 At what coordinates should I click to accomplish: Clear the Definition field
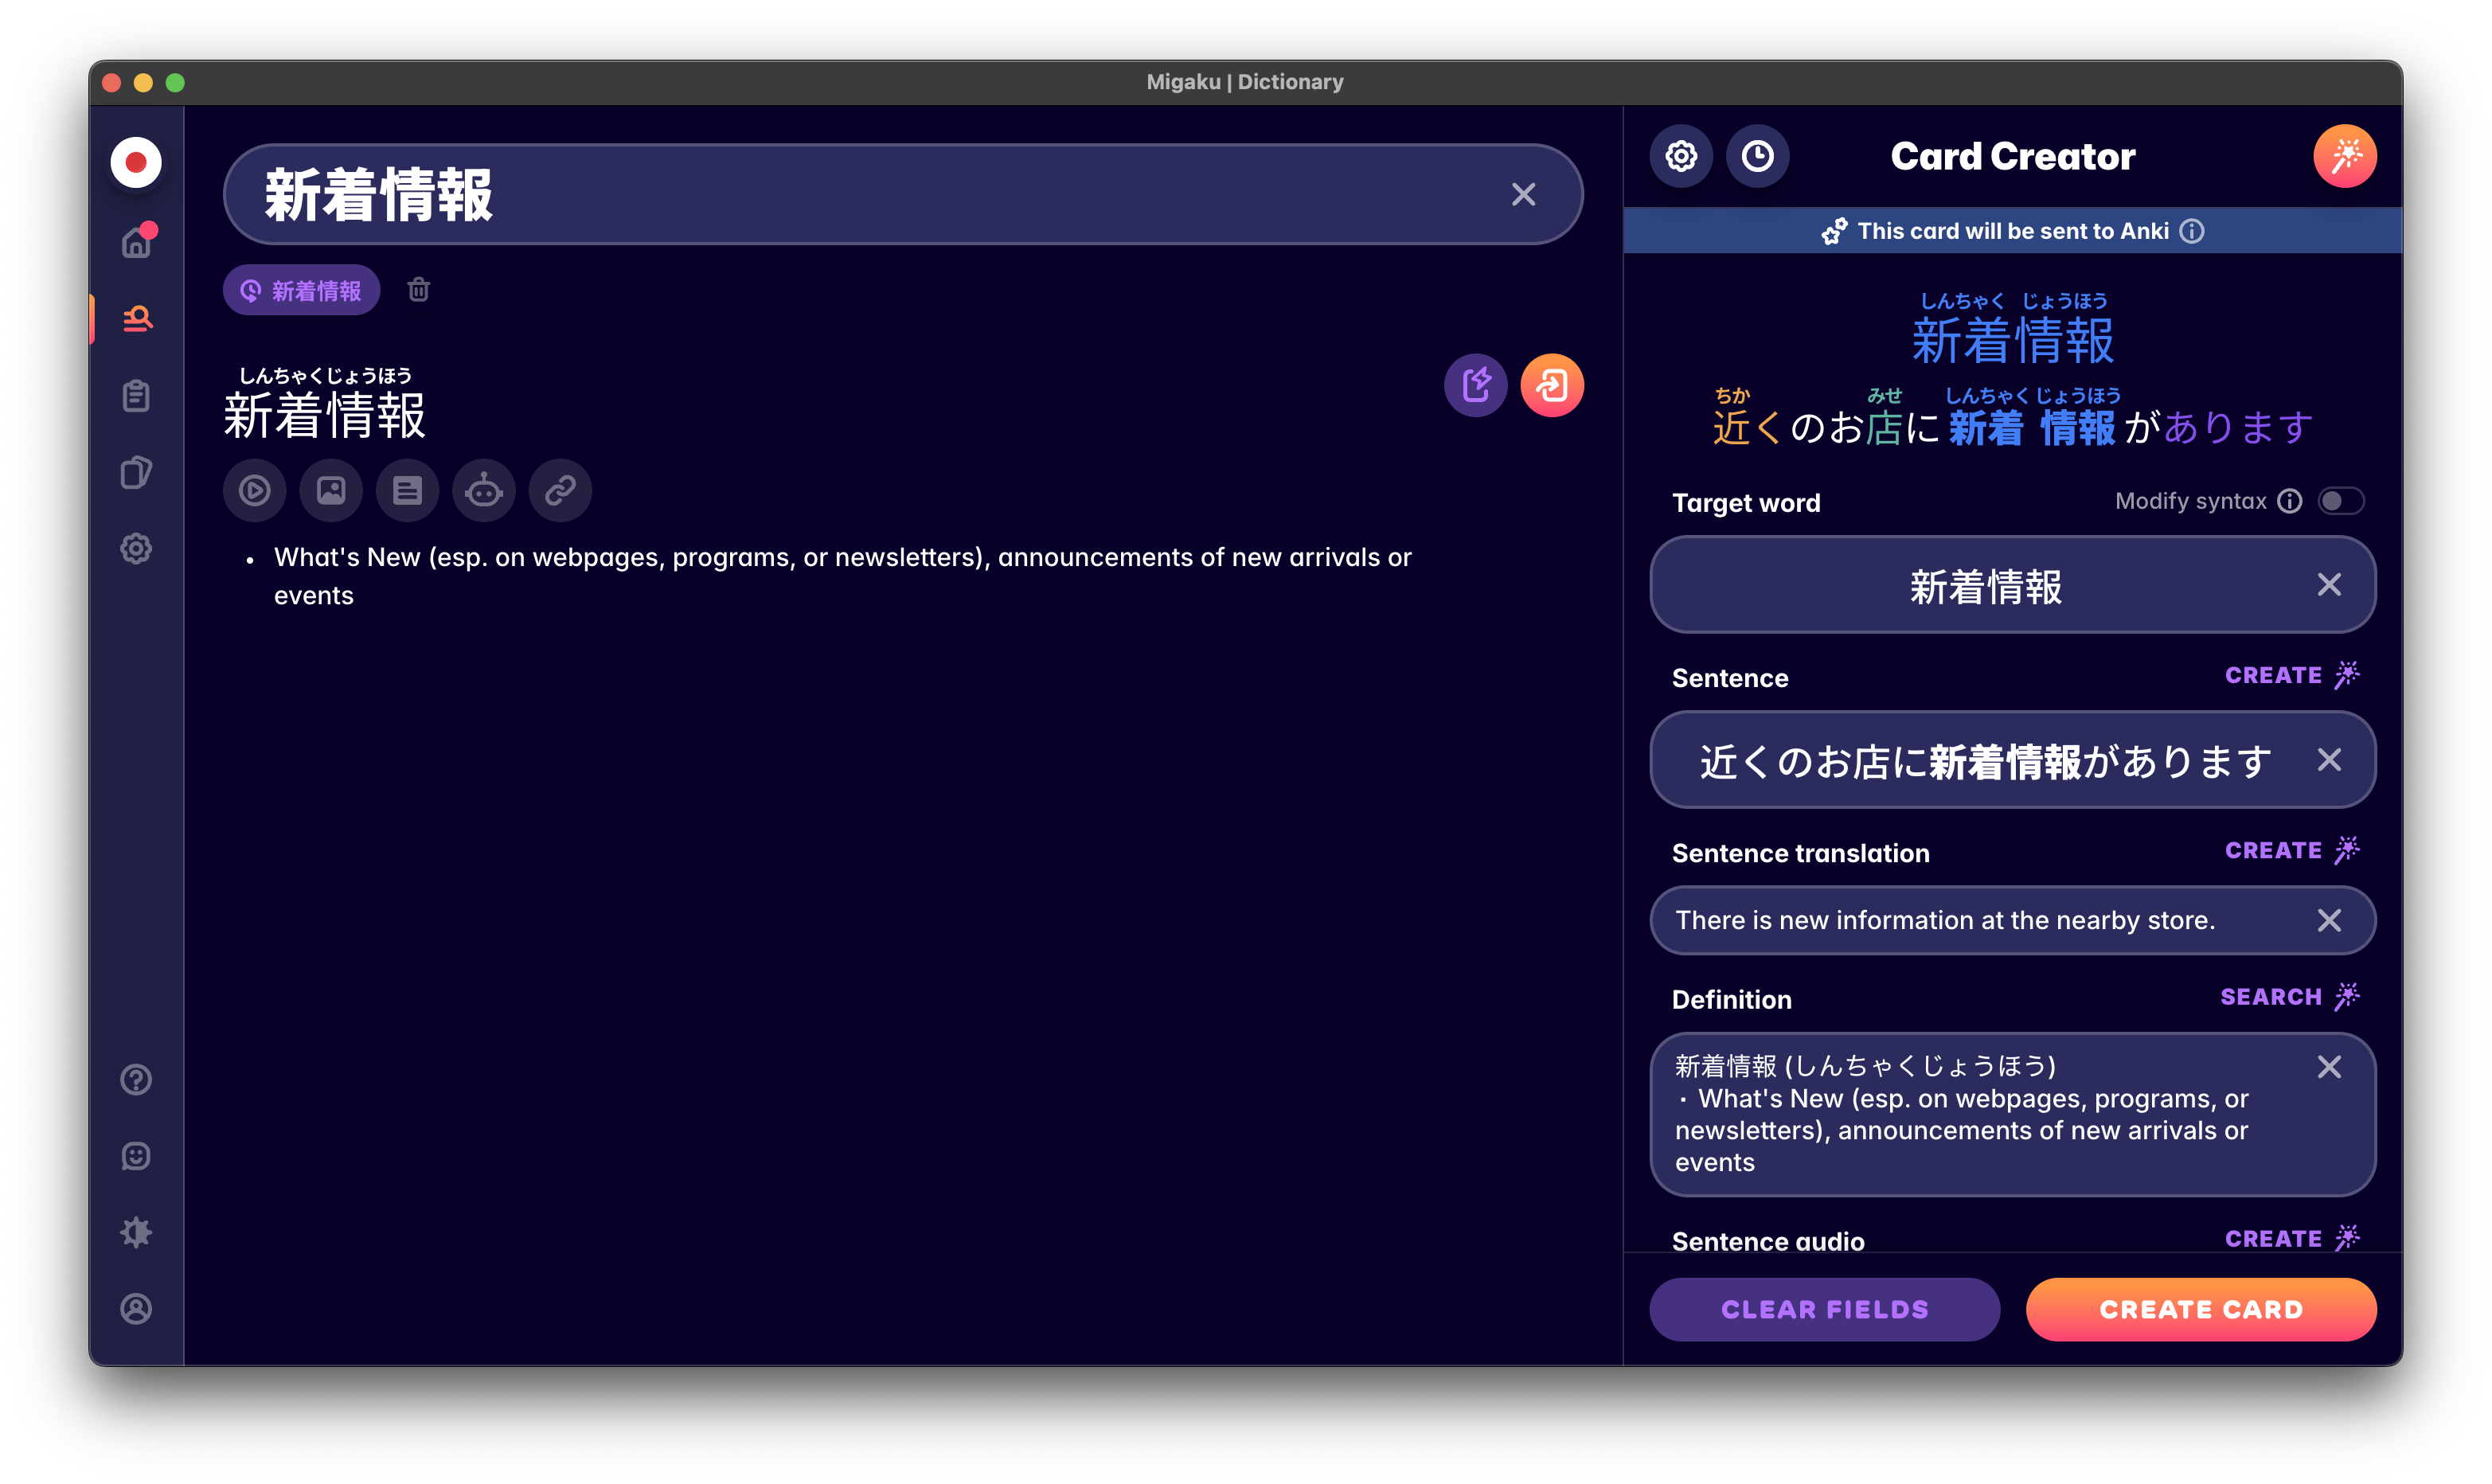tap(2329, 1067)
